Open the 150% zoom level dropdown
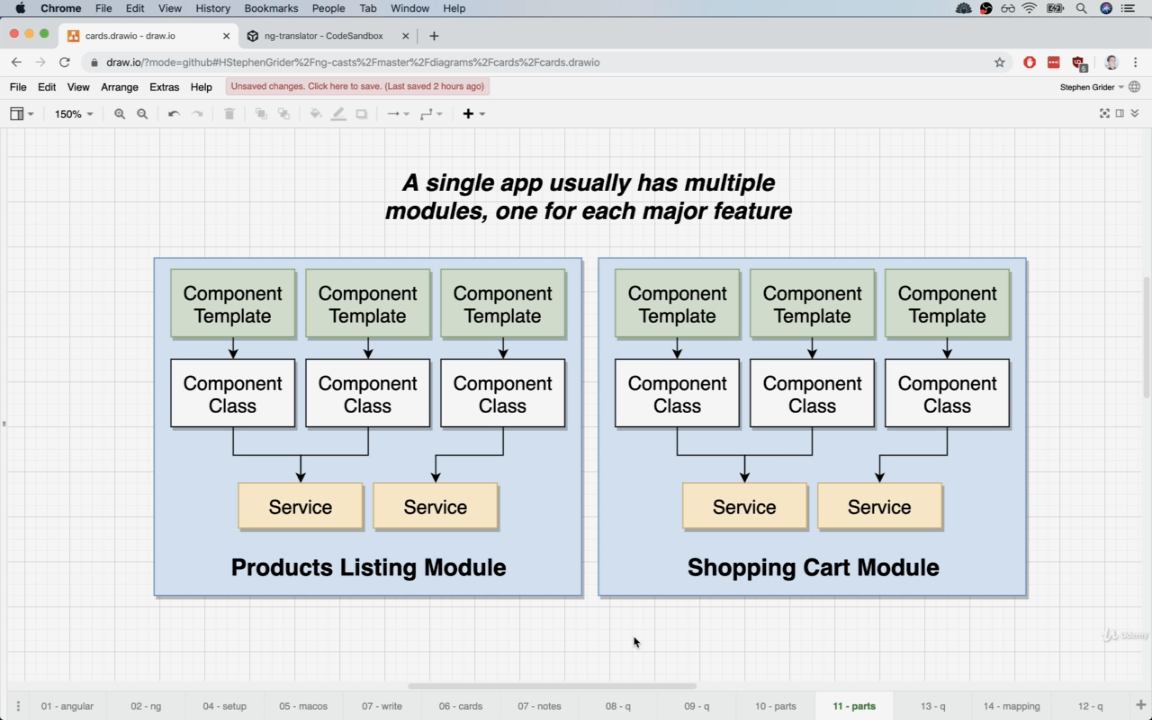Screen dimensions: 1152x720 click(x=73, y=114)
